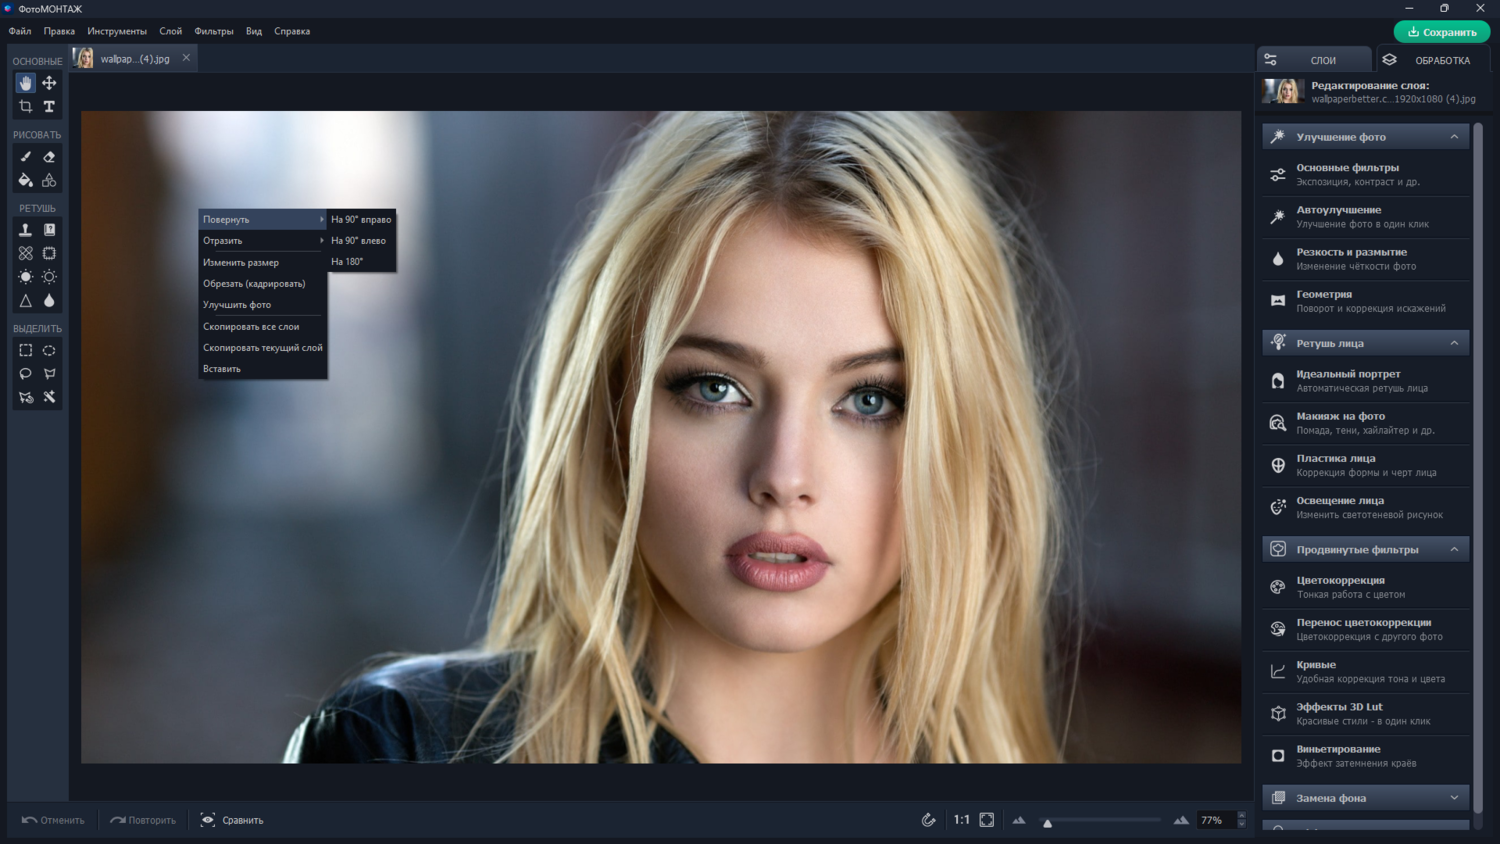
Task: Click the Отменить undo button
Action: coord(54,820)
